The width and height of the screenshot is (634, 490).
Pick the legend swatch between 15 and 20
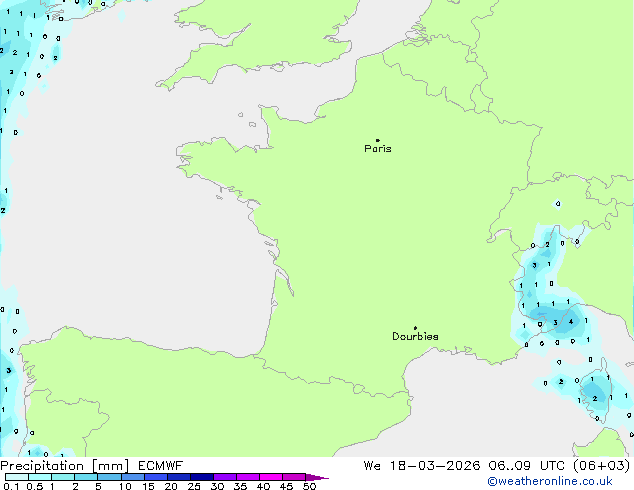point(156,477)
